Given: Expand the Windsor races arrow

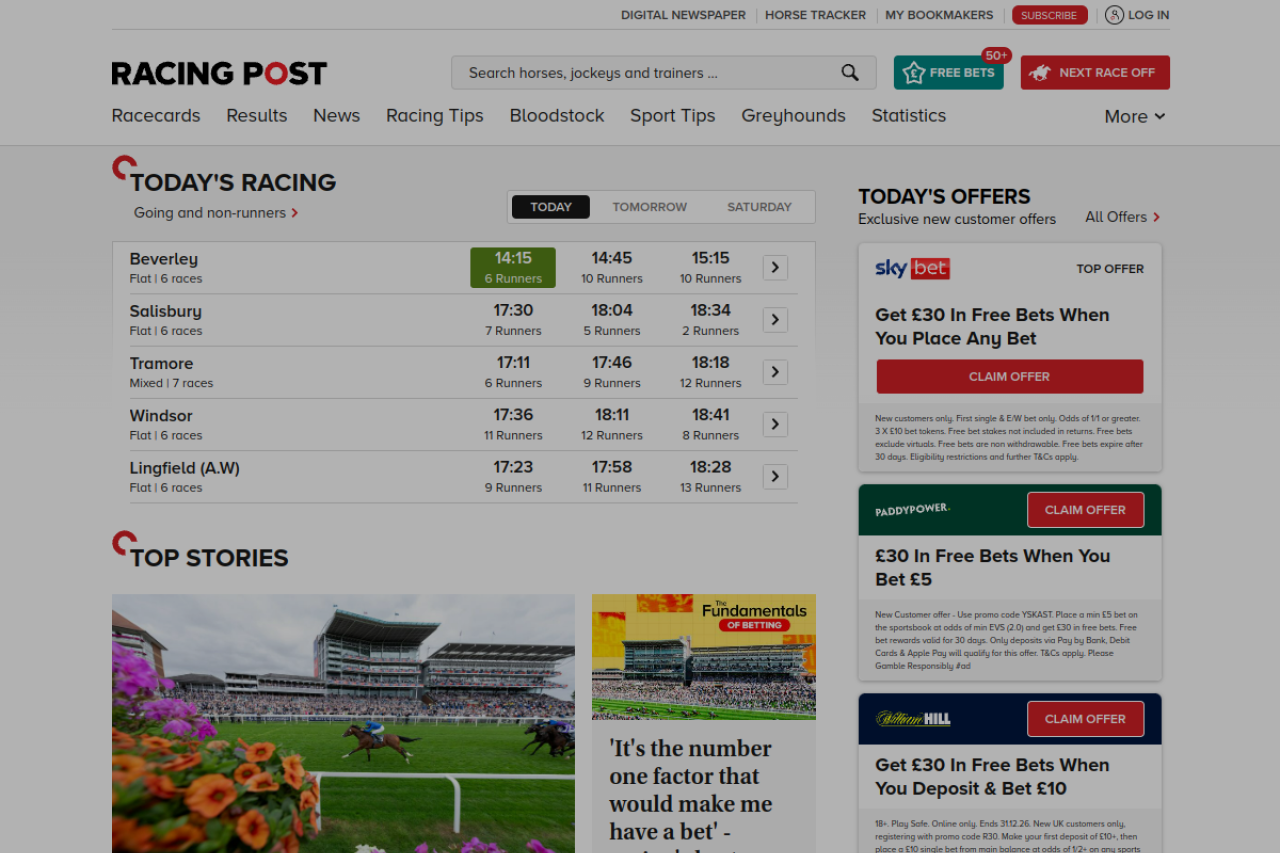Looking at the screenshot, I should [775, 424].
